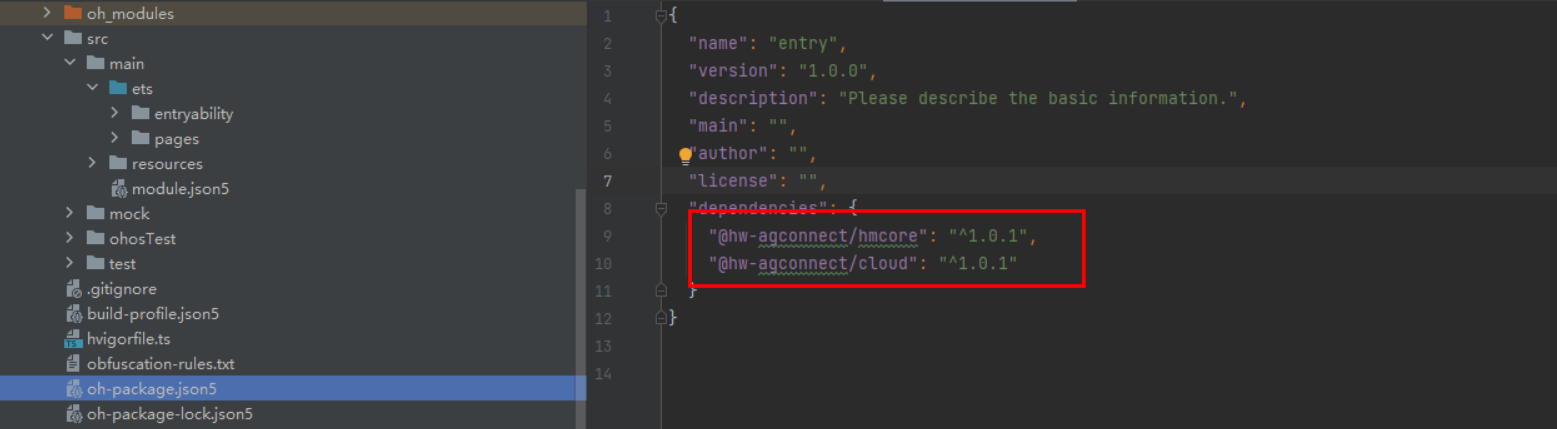
Task: Click the "name" key in editor
Action: [x=717, y=44]
